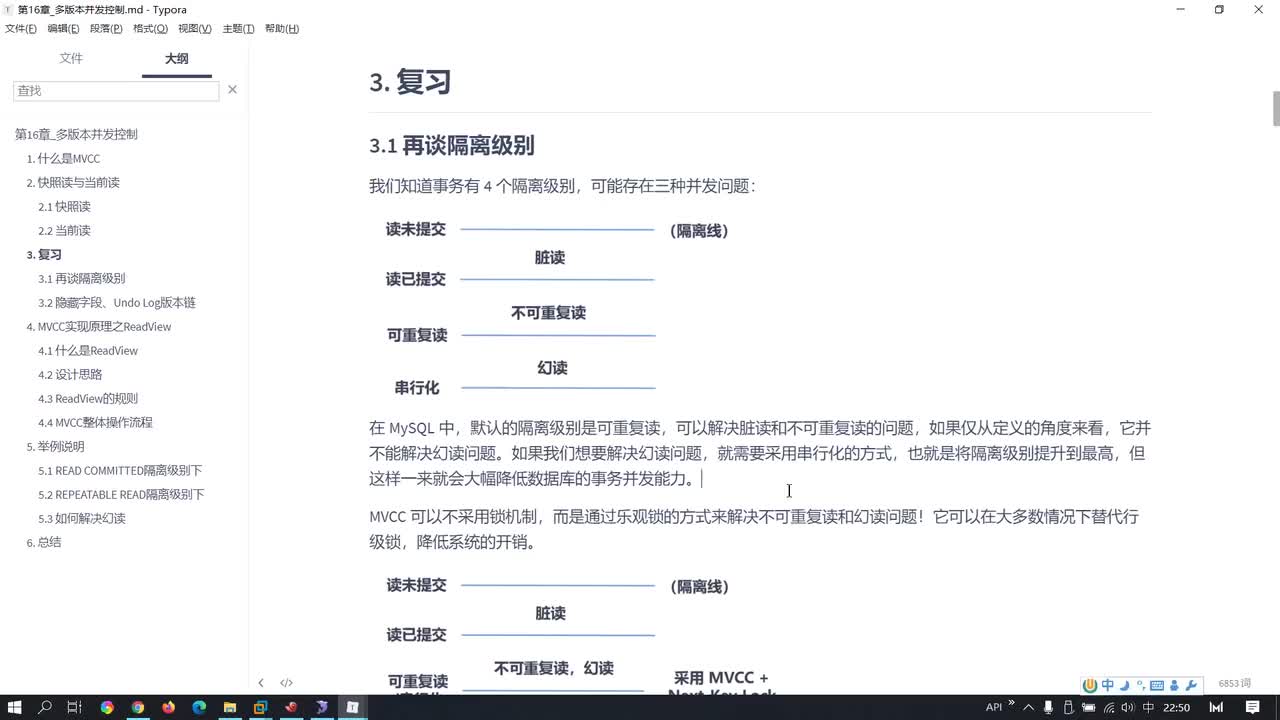This screenshot has height=720, width=1280.
Task: Open Firefox from the taskbar
Action: pyautogui.click(x=168, y=707)
